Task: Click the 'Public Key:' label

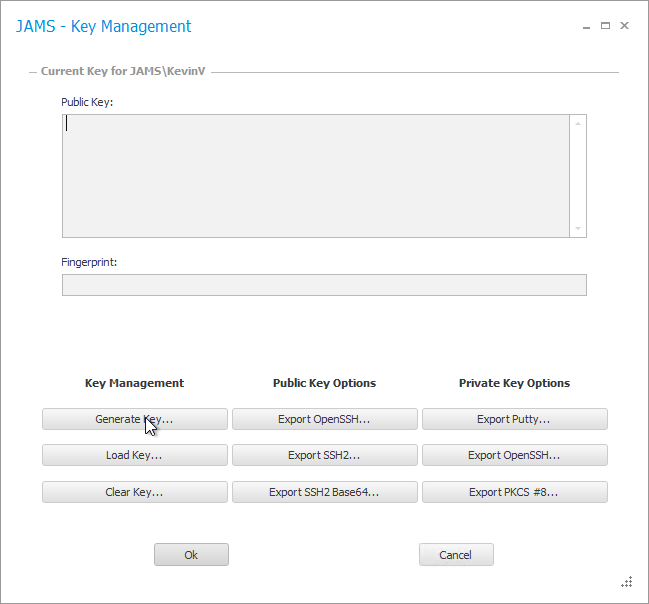Action: click(87, 102)
